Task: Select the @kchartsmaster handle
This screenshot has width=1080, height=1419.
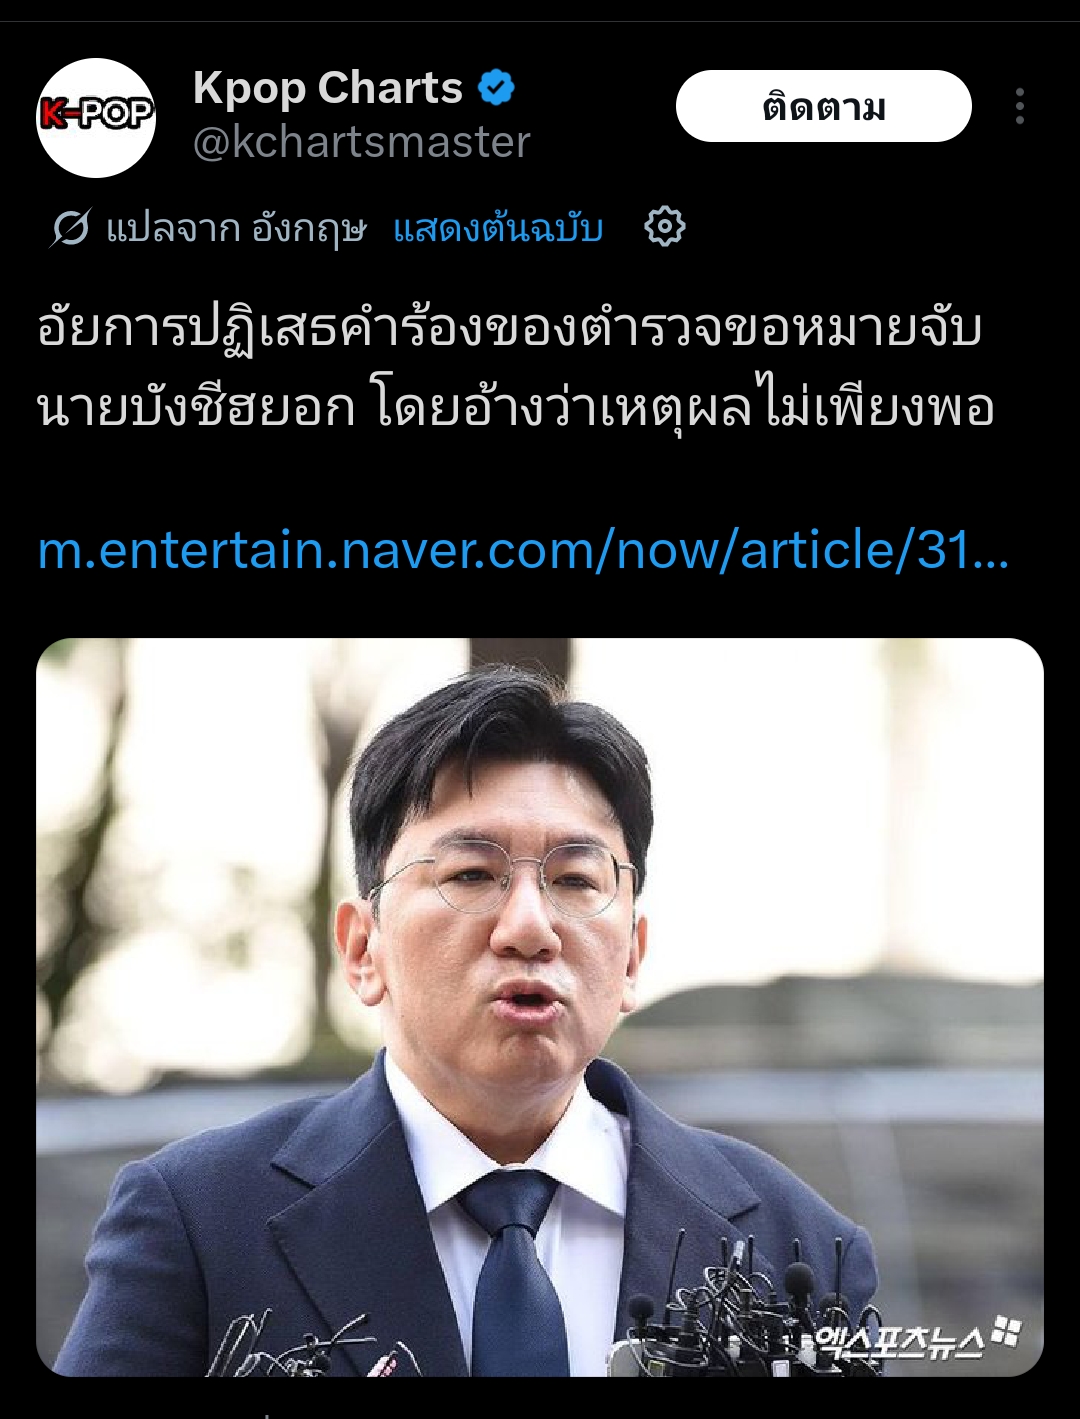Action: pyautogui.click(x=361, y=142)
